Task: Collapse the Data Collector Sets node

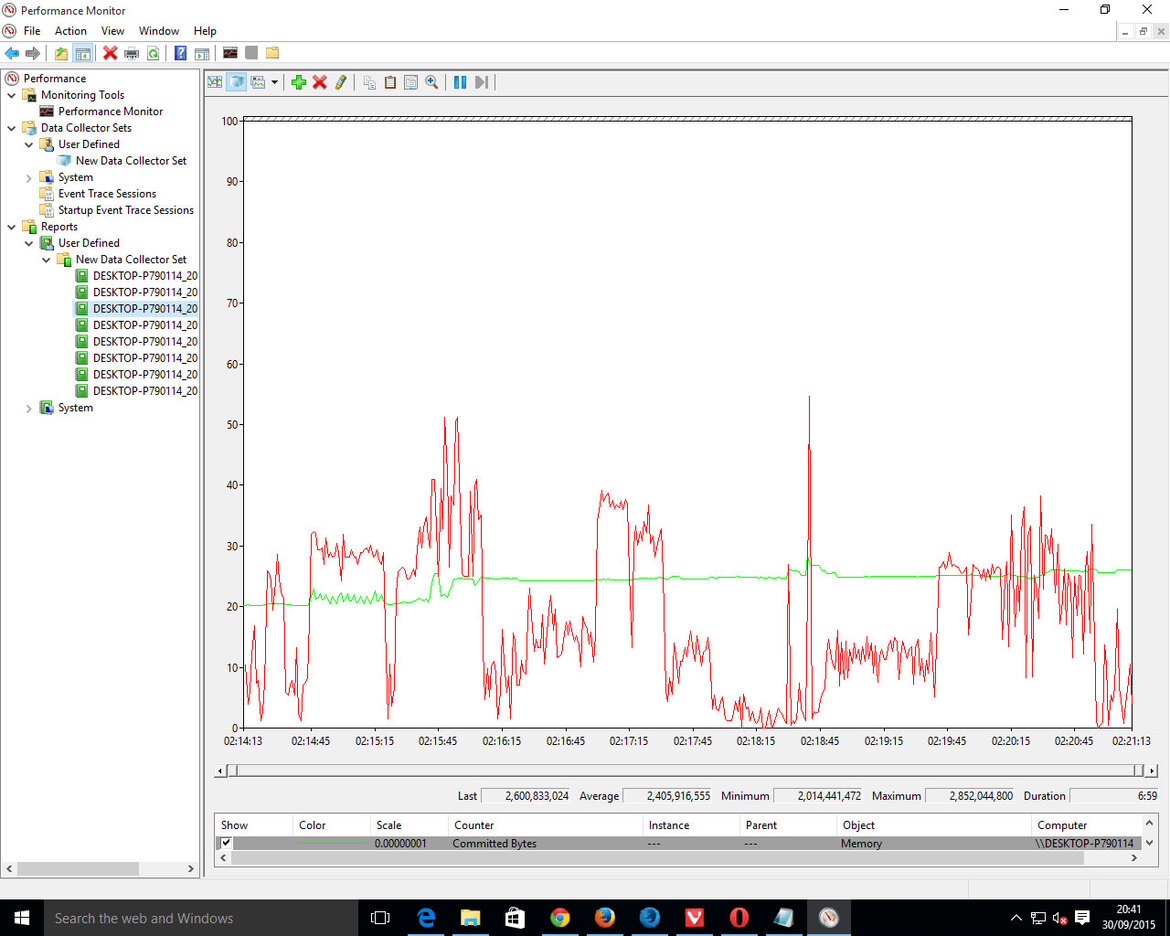Action: [11, 128]
